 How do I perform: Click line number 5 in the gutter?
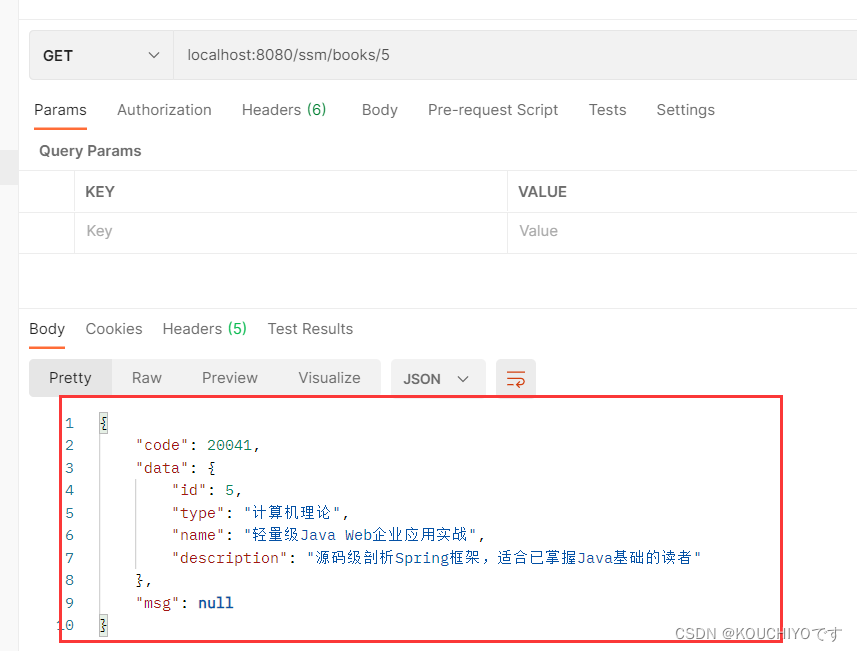click(69, 513)
